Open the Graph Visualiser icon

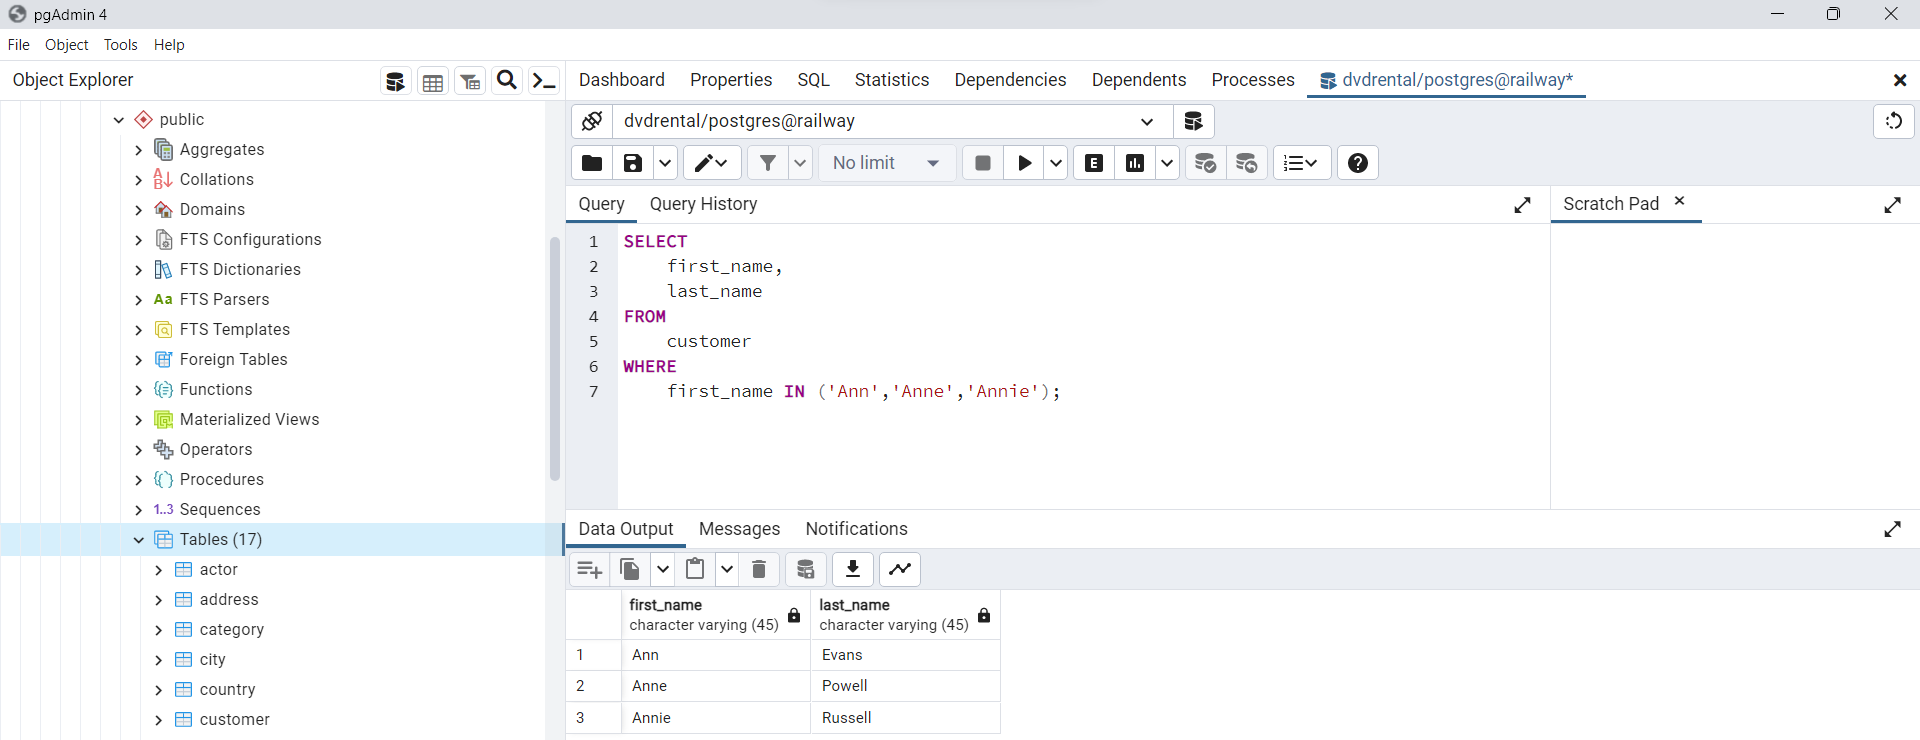(900, 570)
